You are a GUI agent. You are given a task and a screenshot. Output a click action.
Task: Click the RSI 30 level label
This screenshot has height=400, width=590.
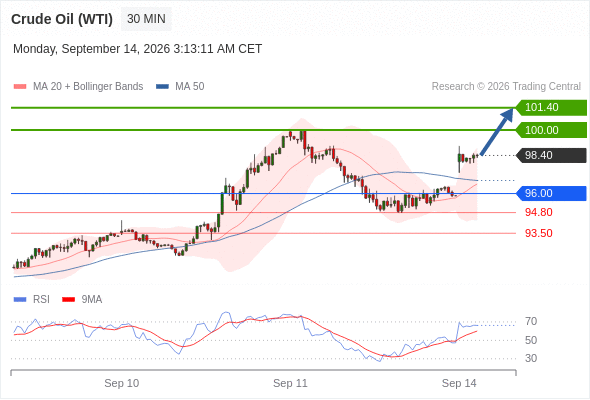(531, 358)
